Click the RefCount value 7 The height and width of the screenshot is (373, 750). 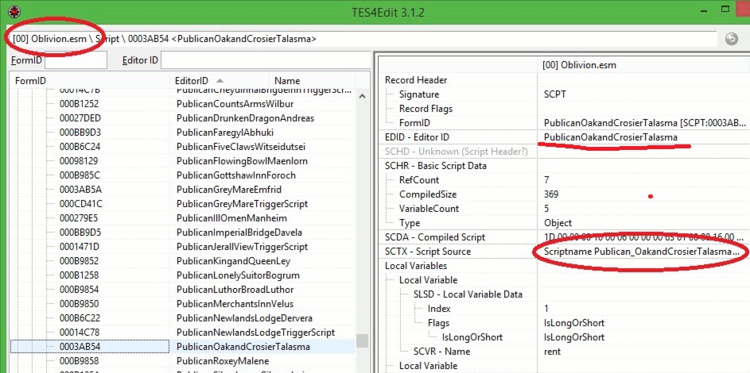coord(547,180)
